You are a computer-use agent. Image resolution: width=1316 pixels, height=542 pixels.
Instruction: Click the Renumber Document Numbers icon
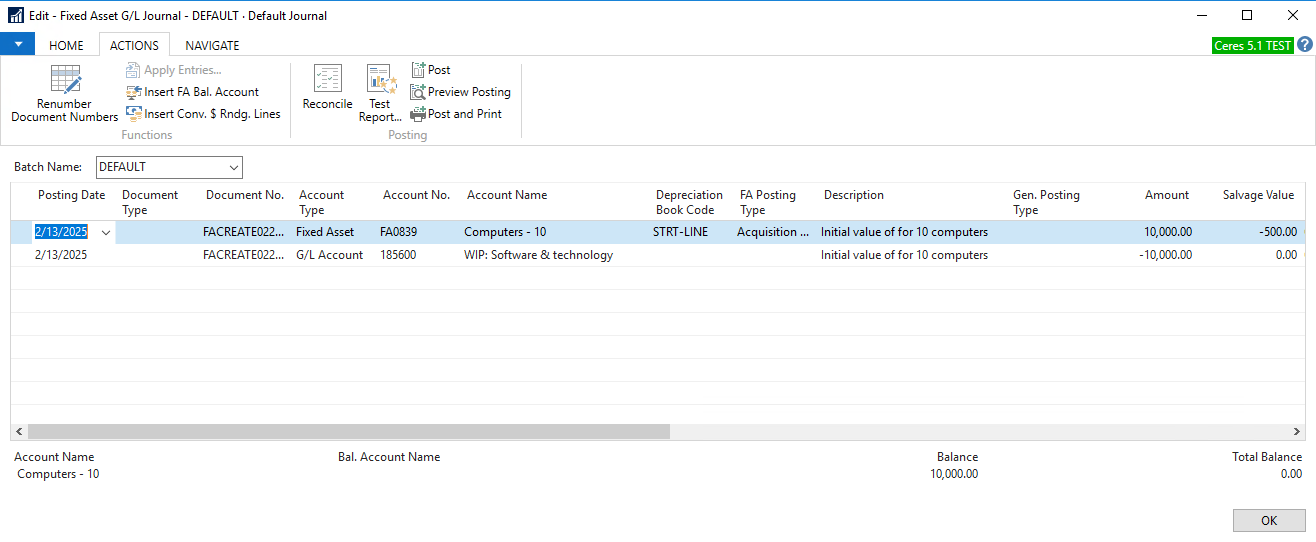65,80
